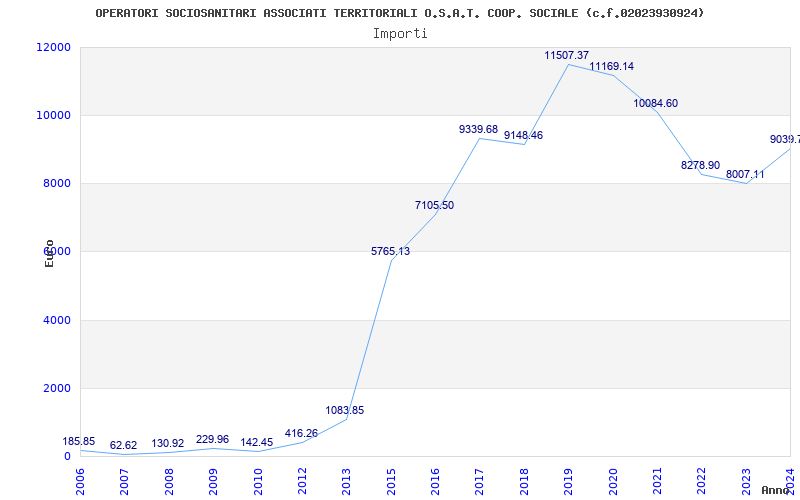
Task: Click the 2018 x-axis year label
Action: click(524, 481)
